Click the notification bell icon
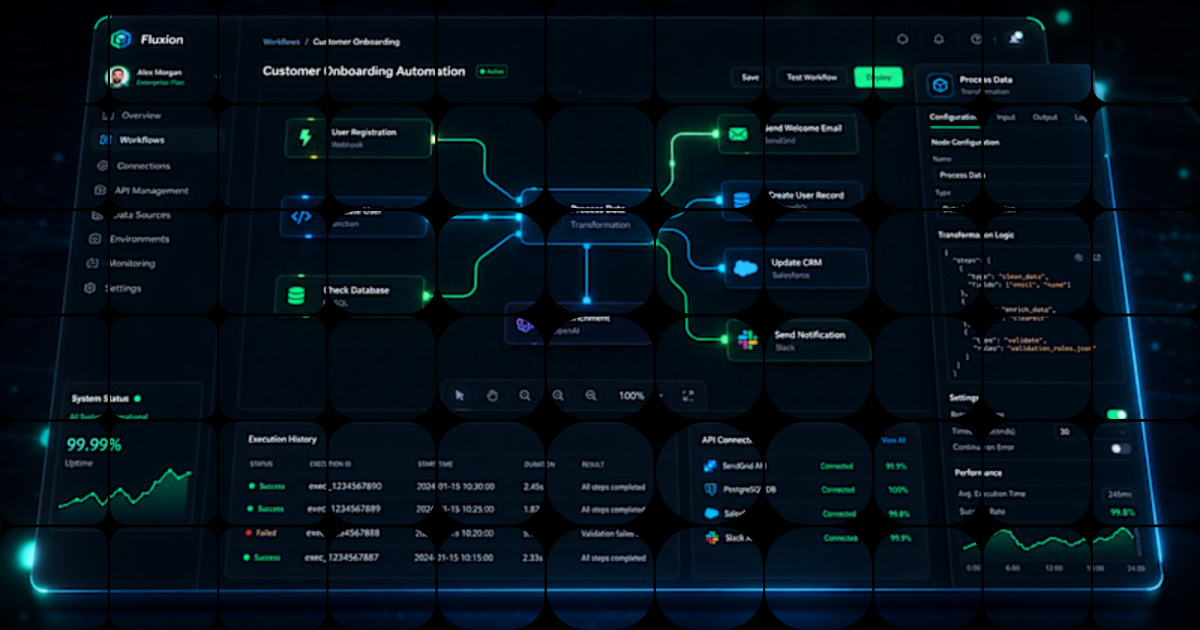The image size is (1200, 630). tap(938, 40)
